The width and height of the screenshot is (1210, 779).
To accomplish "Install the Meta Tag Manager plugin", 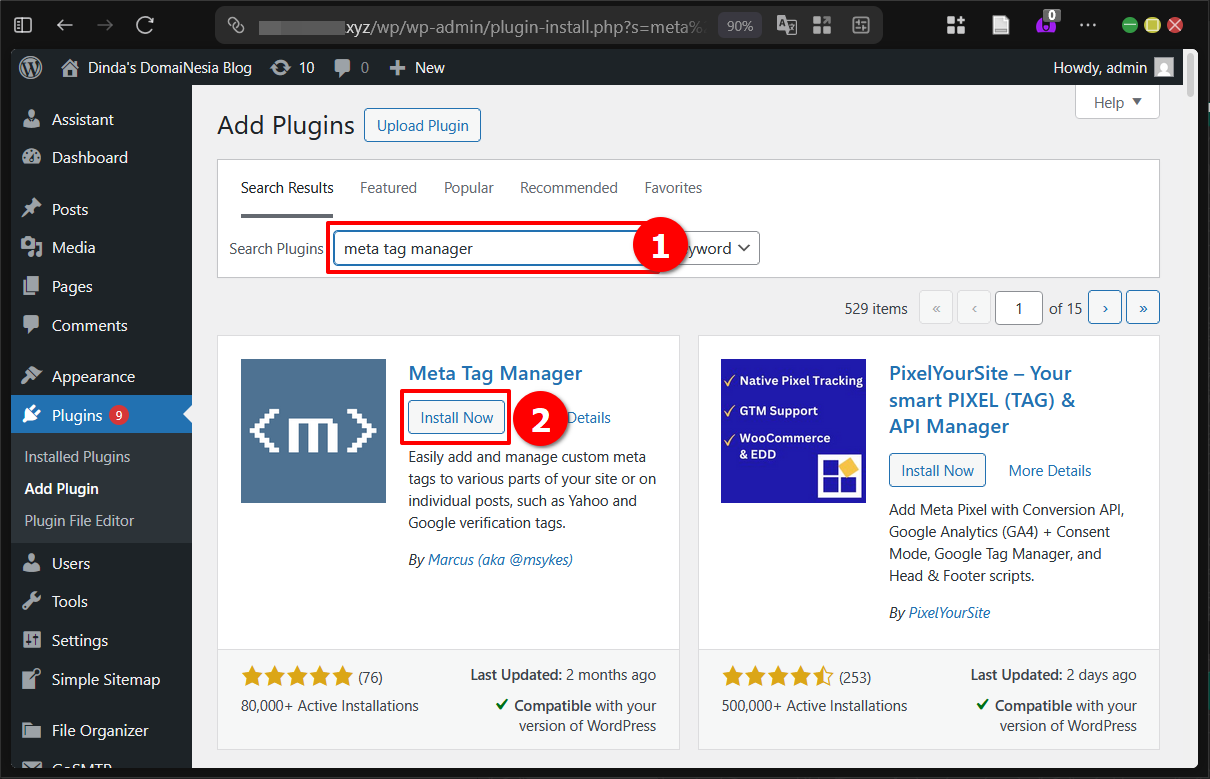I will point(455,417).
